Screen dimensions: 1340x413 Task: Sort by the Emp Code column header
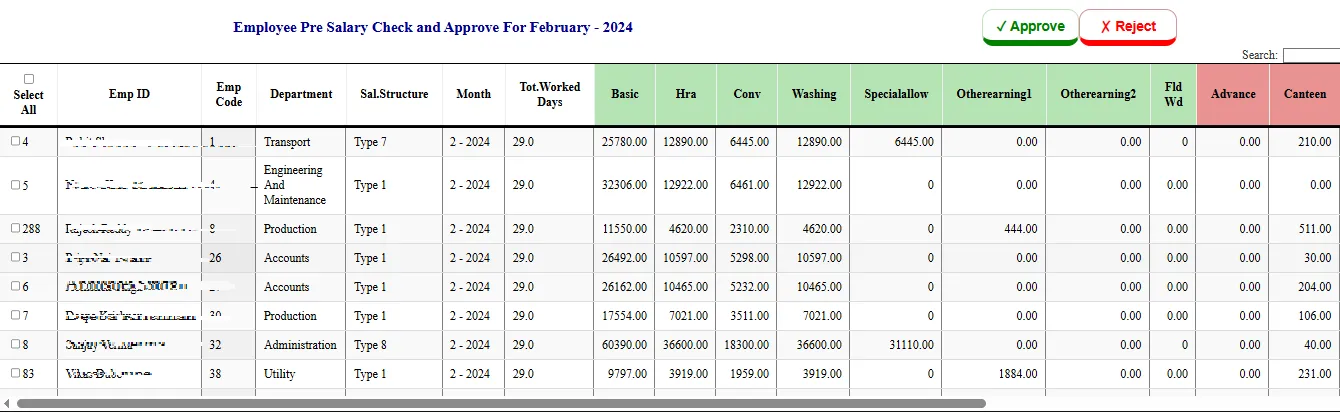pos(229,95)
